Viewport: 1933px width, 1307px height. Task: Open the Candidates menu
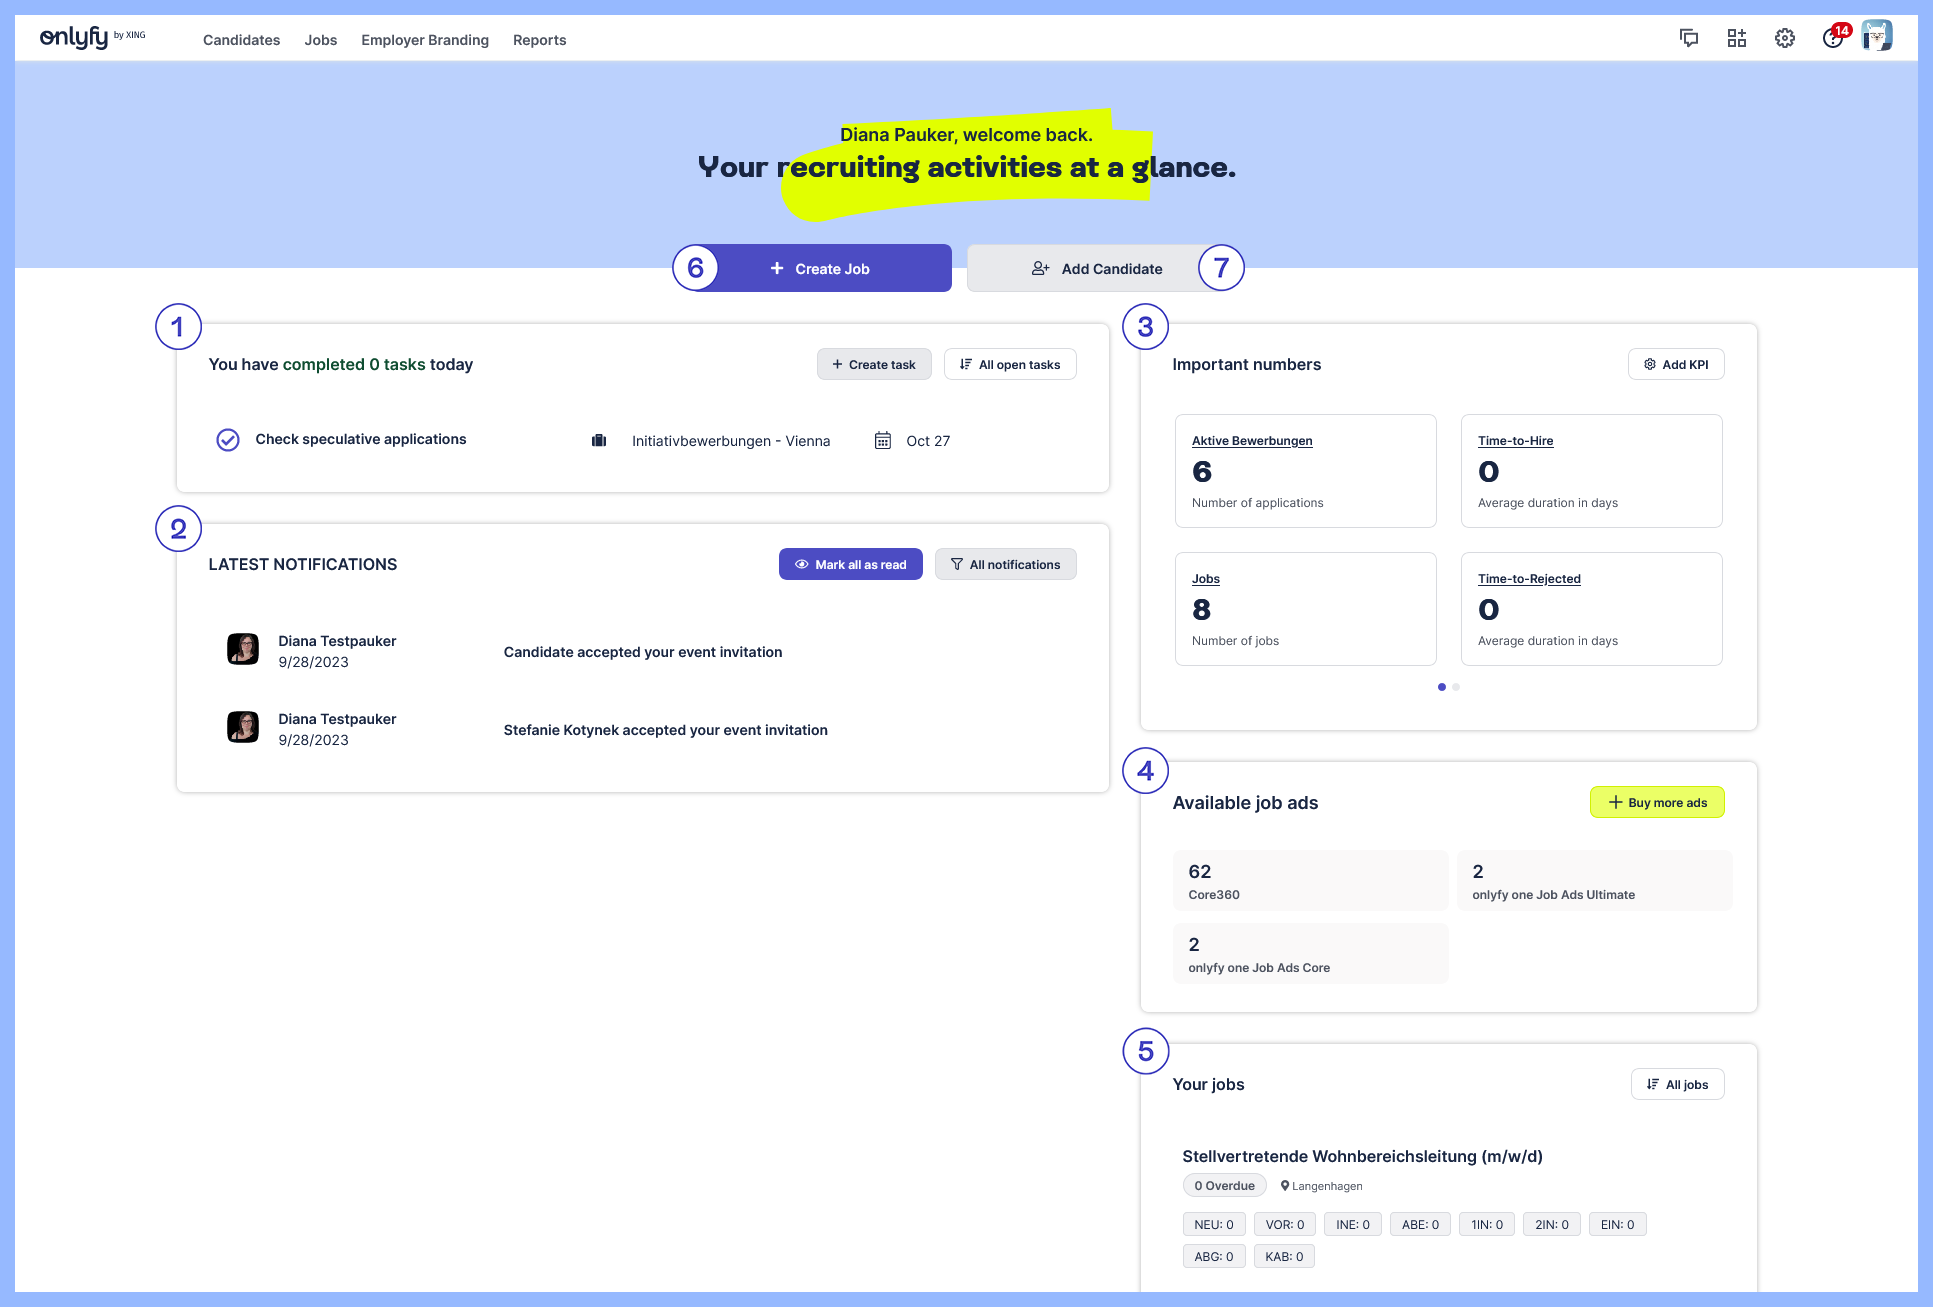pyautogui.click(x=240, y=40)
